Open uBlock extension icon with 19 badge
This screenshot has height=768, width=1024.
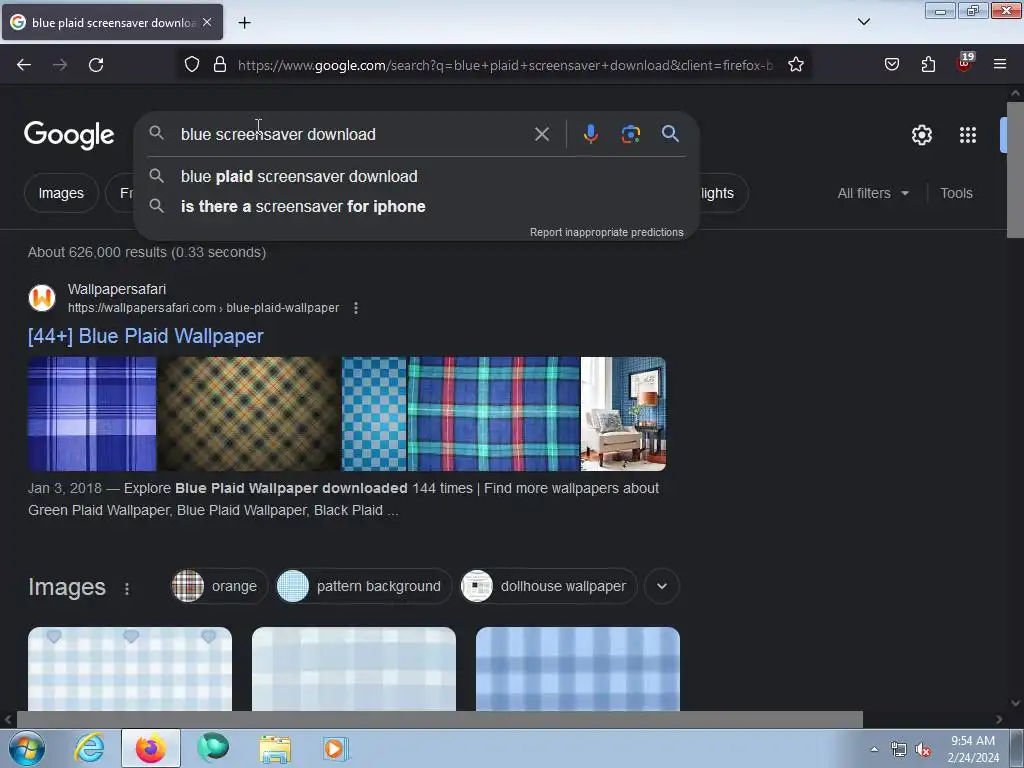[965, 63]
